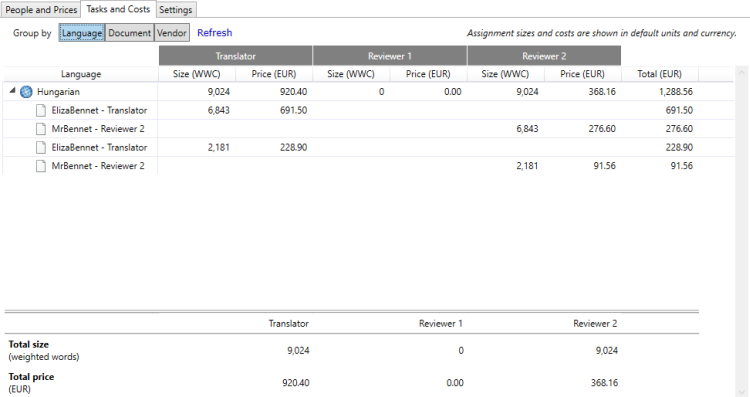
Task: Click the Total size label in summary
Action: [29, 344]
